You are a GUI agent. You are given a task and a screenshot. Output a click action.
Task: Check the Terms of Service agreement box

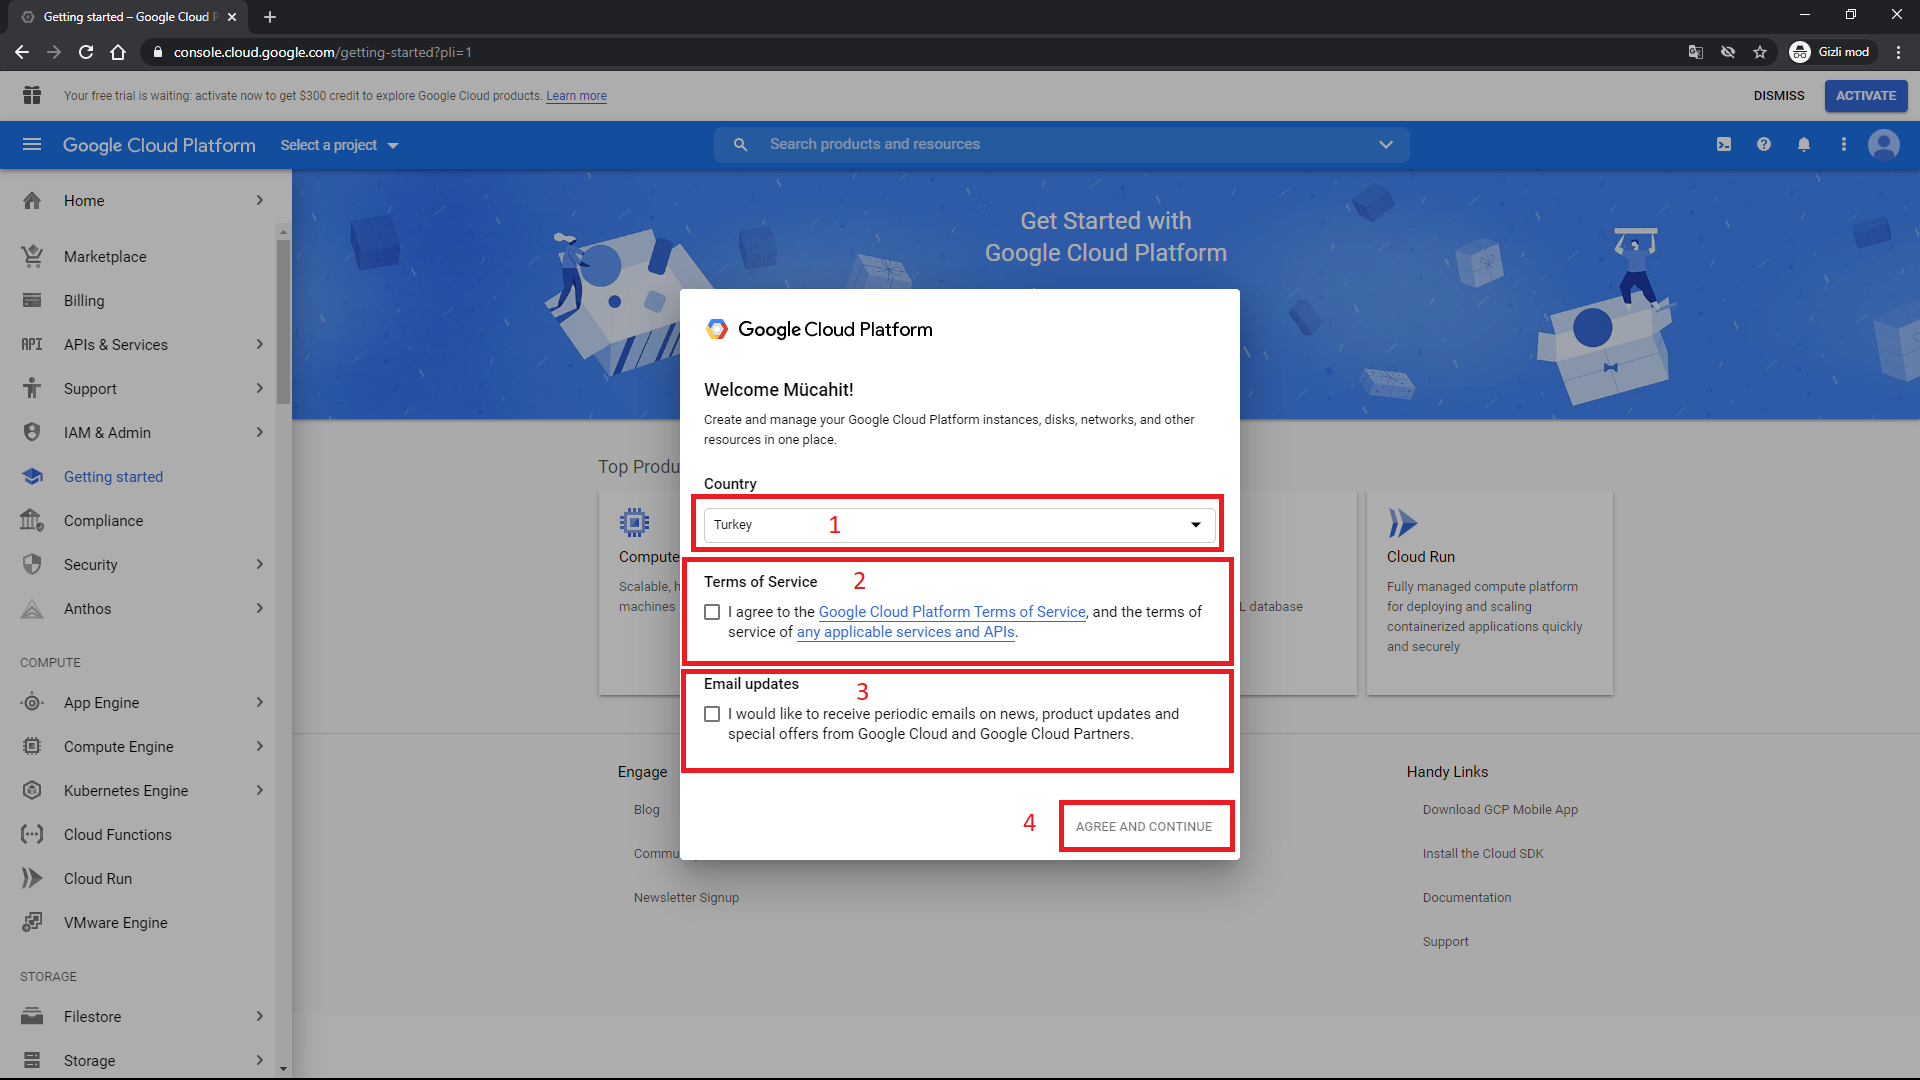pos(712,612)
